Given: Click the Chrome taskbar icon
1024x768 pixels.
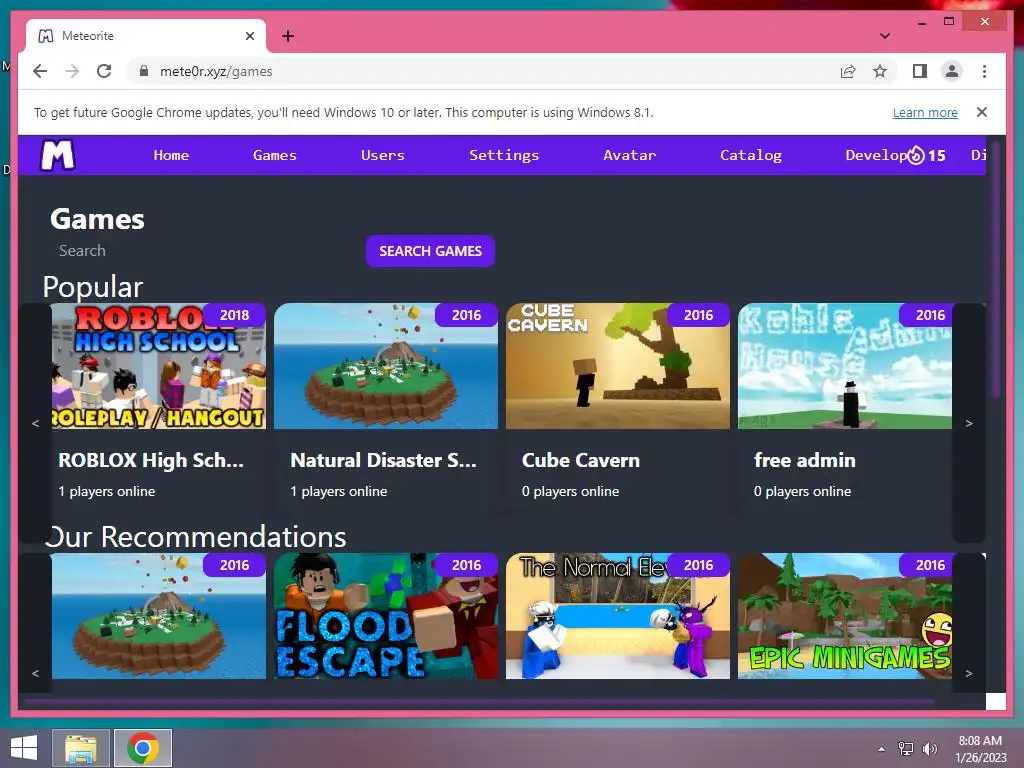Looking at the screenshot, I should pyautogui.click(x=143, y=748).
